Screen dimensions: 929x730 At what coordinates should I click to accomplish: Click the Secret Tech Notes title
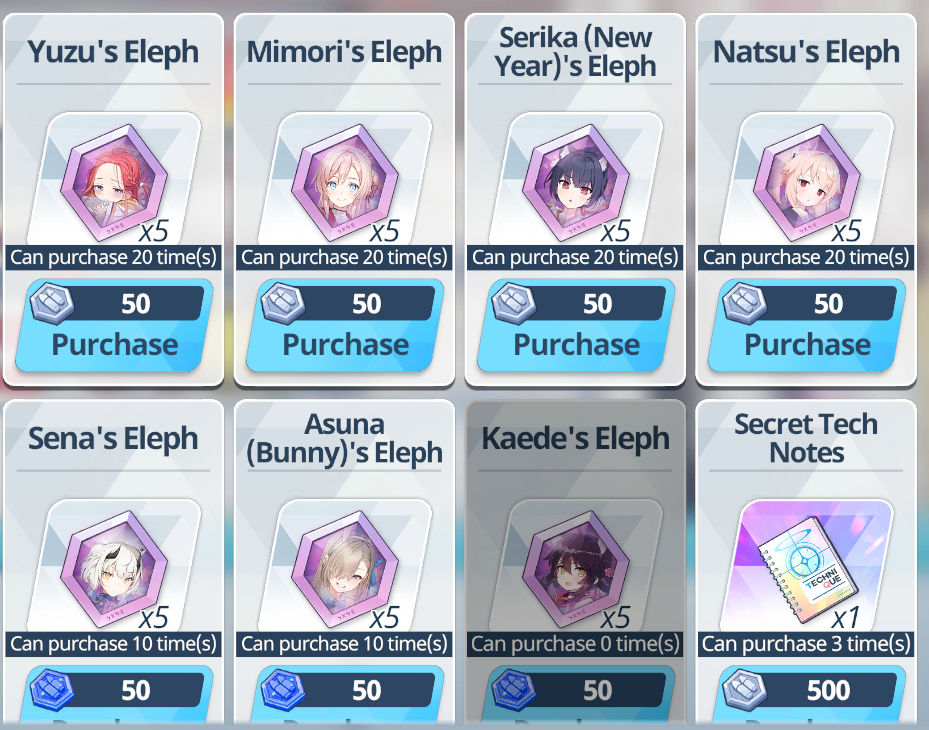[806, 438]
